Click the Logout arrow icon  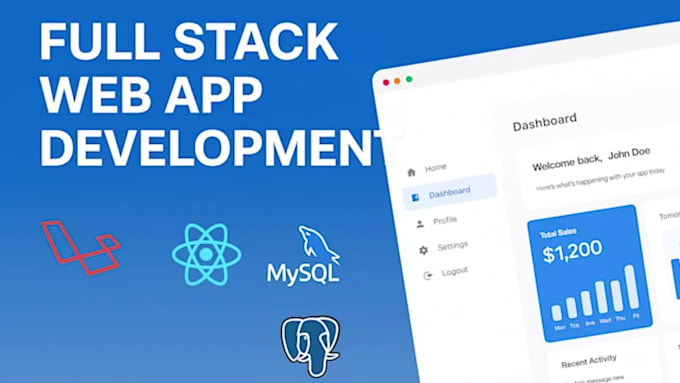pos(428,275)
